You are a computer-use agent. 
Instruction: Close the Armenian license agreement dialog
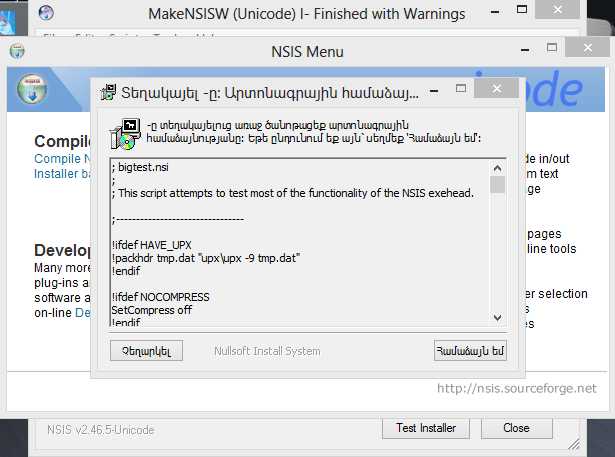497,89
